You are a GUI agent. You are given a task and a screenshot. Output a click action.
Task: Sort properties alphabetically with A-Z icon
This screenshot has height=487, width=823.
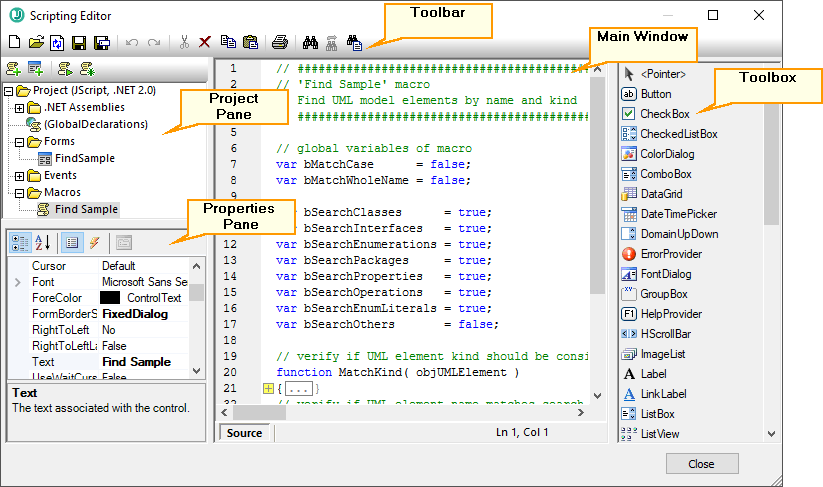(43, 242)
